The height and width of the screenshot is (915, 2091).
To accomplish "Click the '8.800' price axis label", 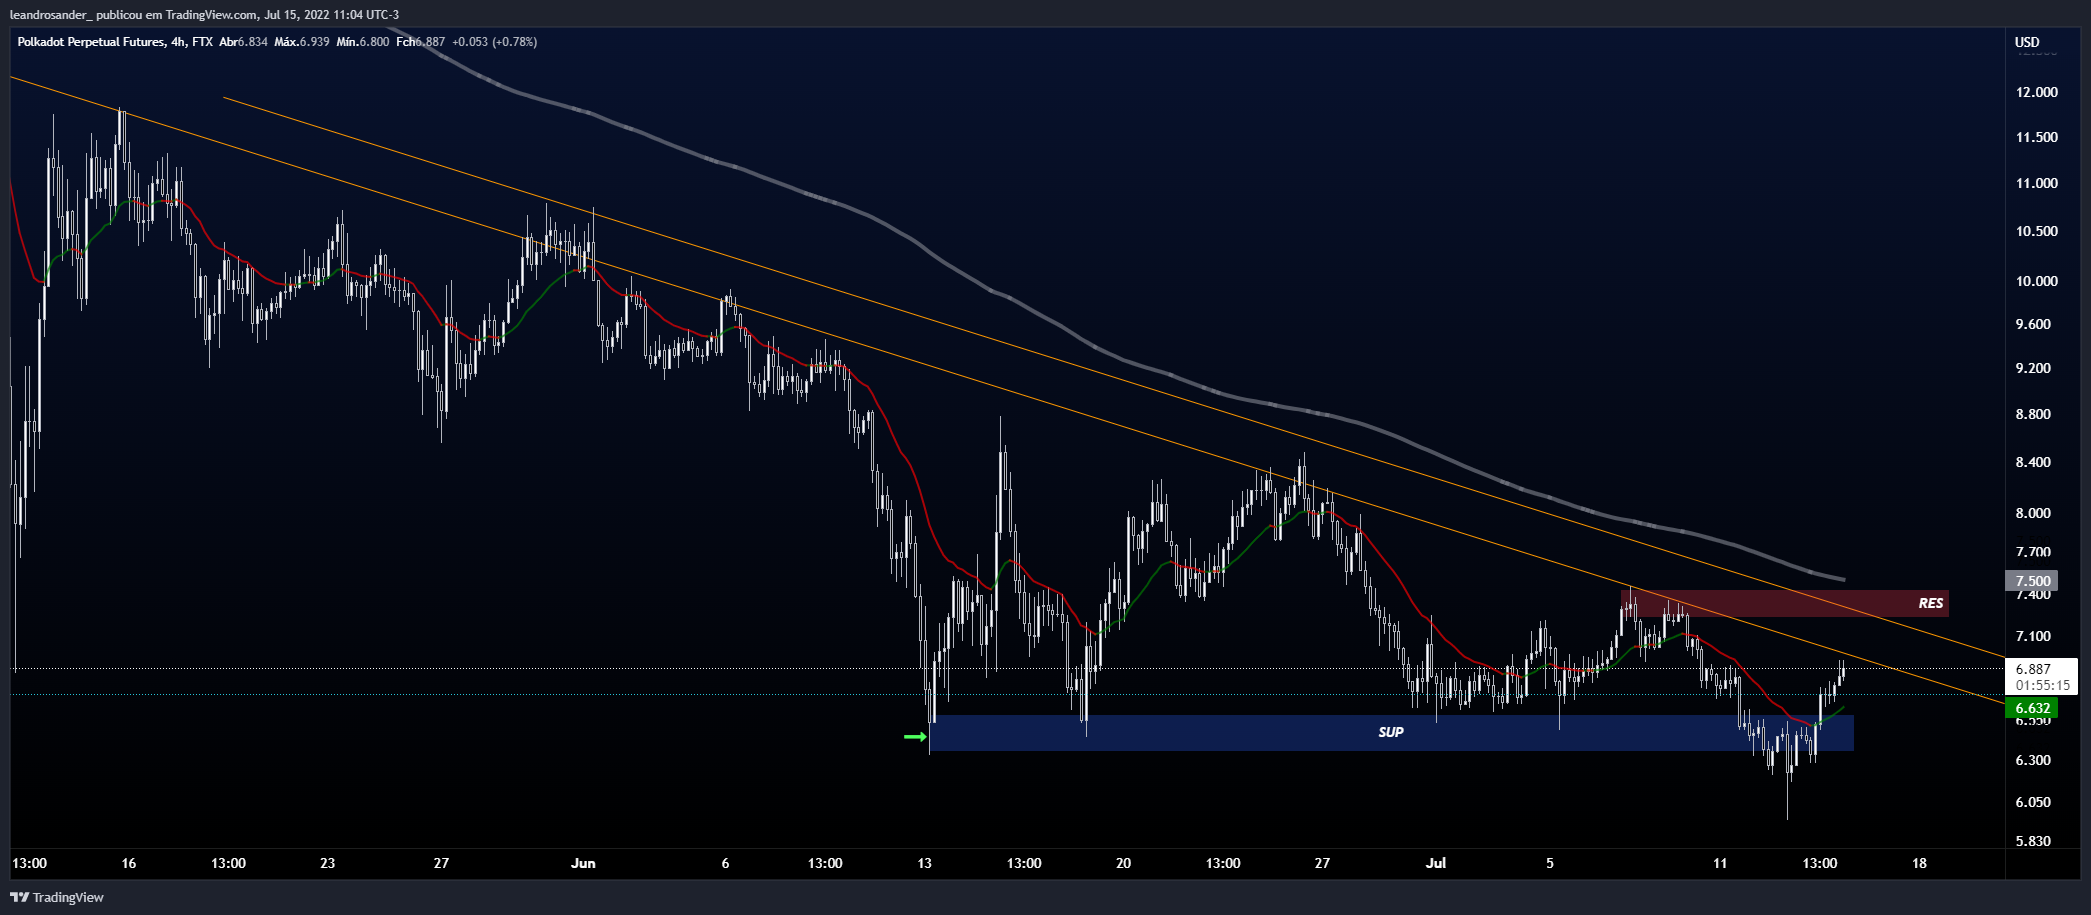I will pos(2033,414).
